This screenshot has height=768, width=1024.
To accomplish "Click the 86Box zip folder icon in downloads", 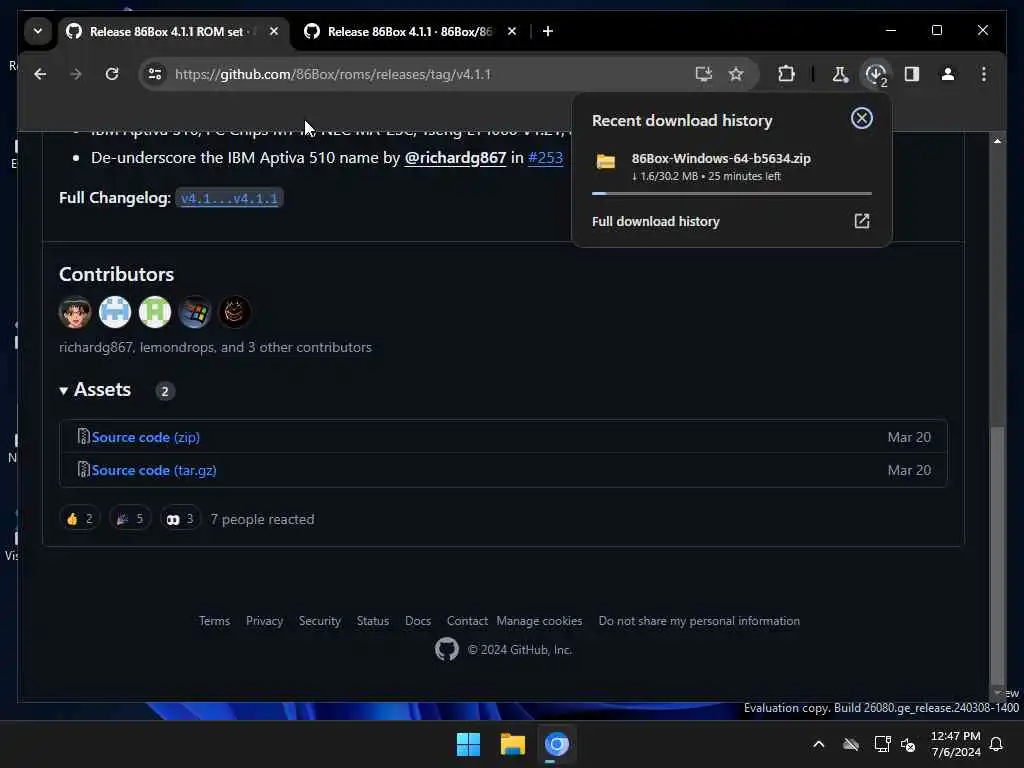I will pyautogui.click(x=605, y=161).
